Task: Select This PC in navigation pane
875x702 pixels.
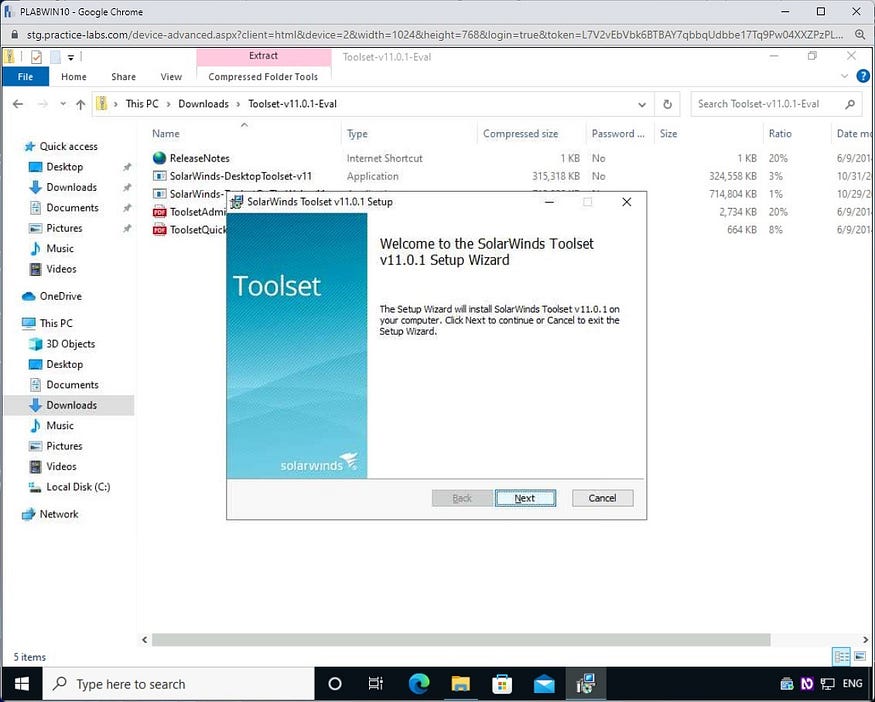Action: (x=56, y=323)
